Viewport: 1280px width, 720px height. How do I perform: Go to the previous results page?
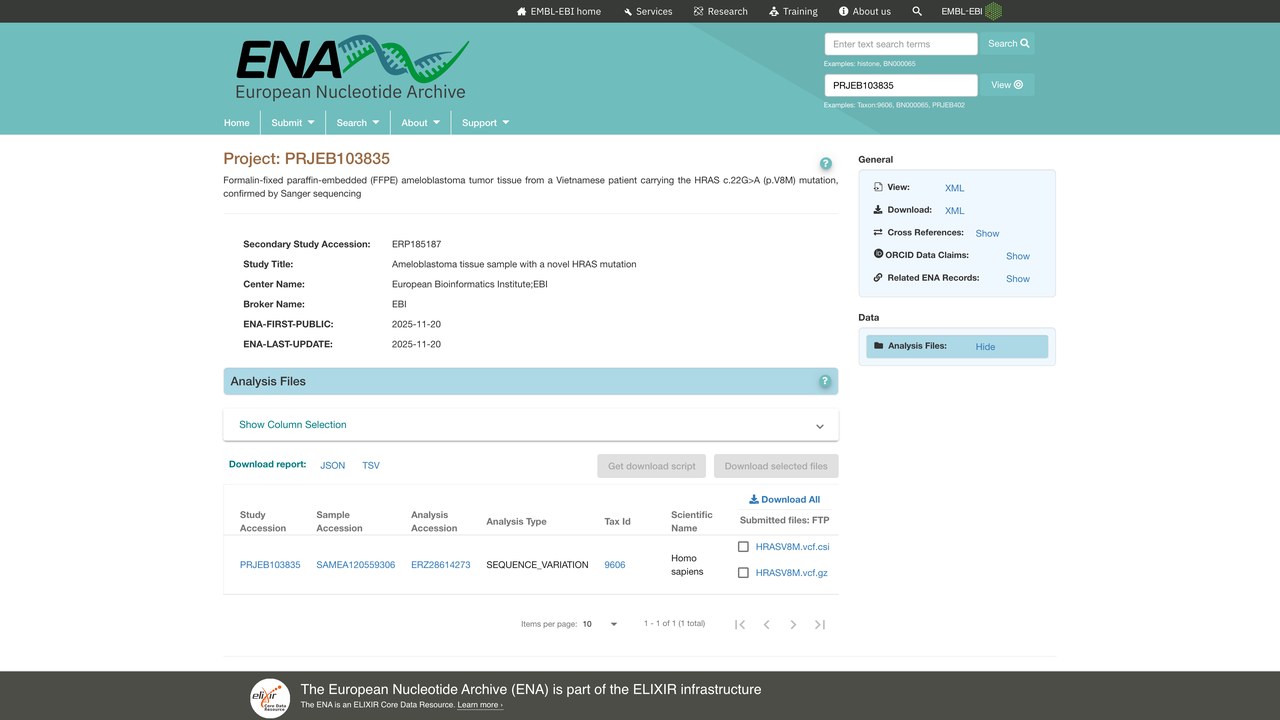(x=767, y=624)
